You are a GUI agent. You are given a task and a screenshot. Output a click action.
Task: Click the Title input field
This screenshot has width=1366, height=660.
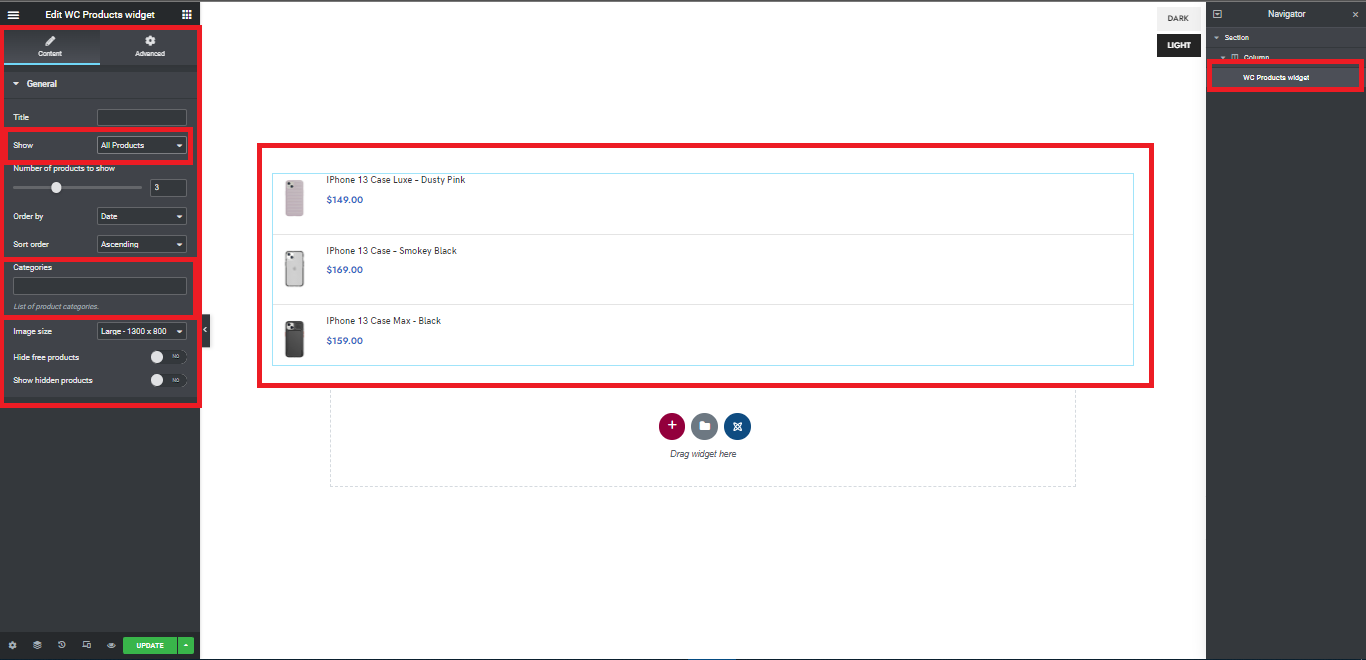(142, 117)
